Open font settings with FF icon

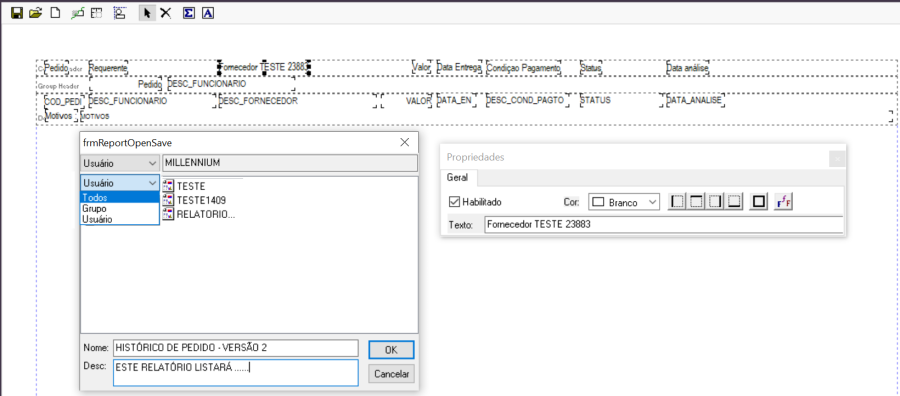[x=782, y=202]
